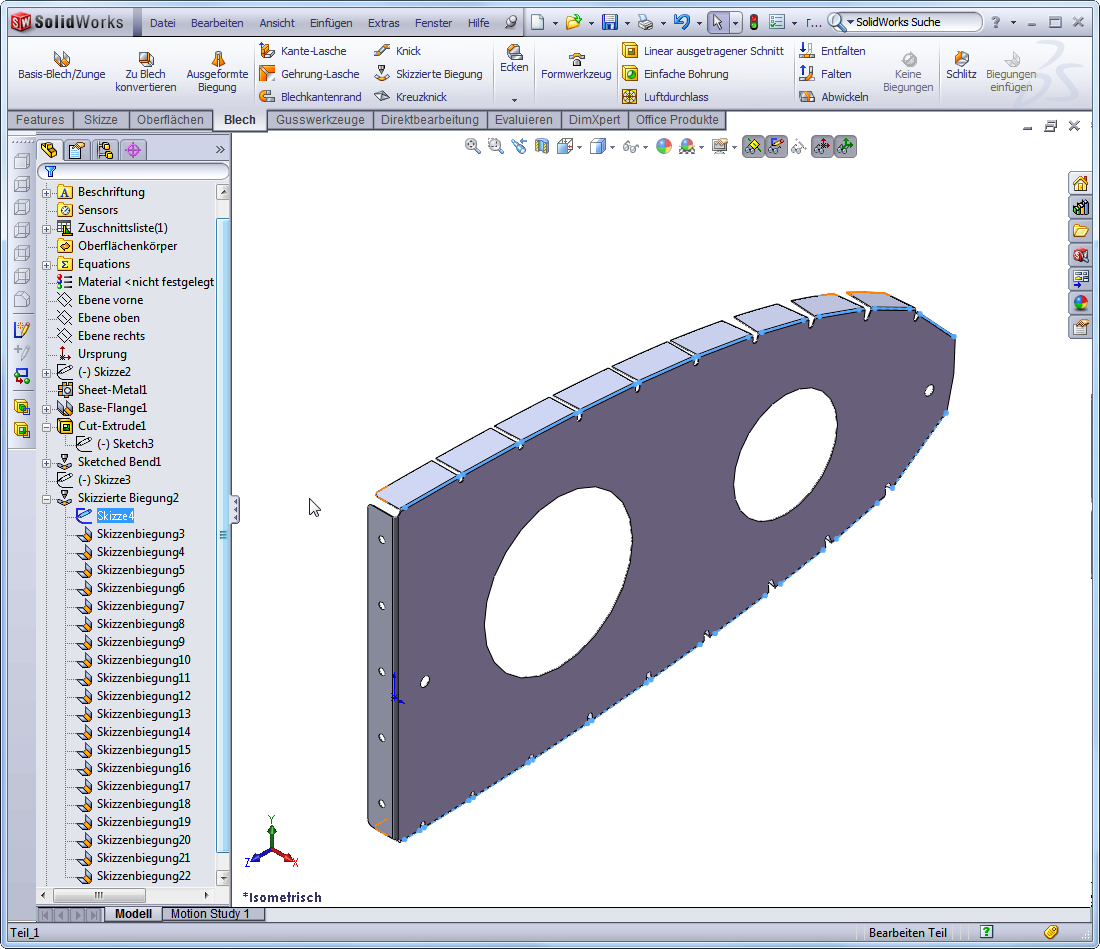Click the Schlitz tool
This screenshot has width=1100, height=949.
pos(961,66)
